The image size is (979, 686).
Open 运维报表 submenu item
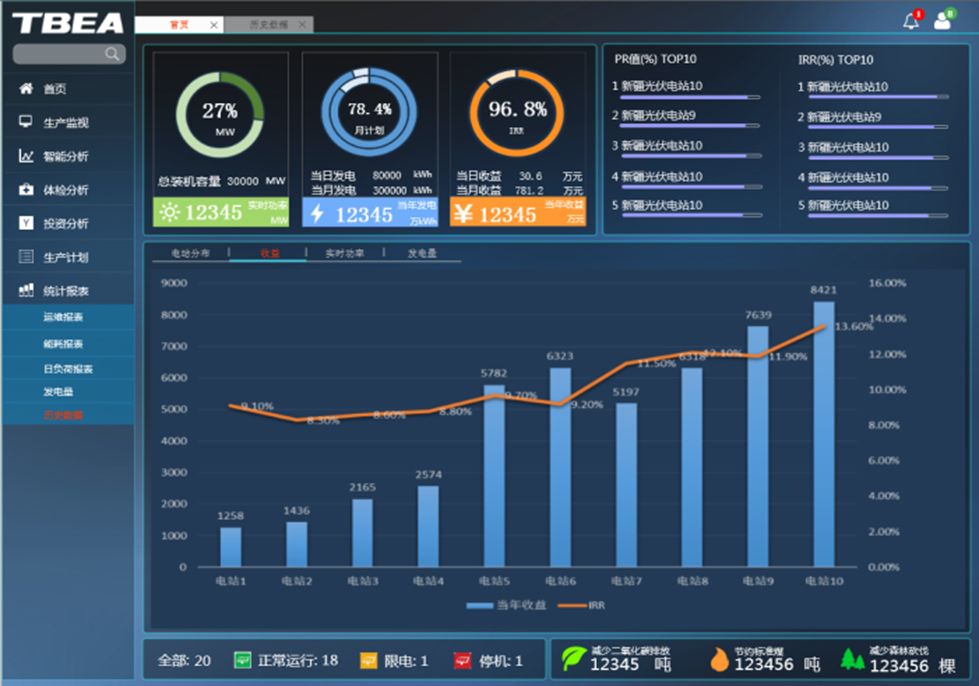point(63,317)
